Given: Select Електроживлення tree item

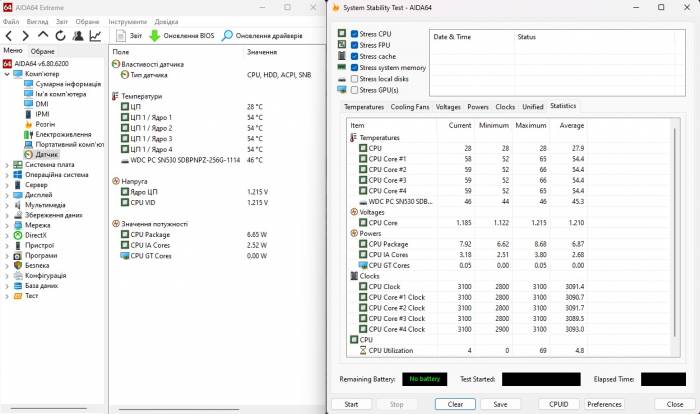Looking at the screenshot, I should [x=63, y=134].
